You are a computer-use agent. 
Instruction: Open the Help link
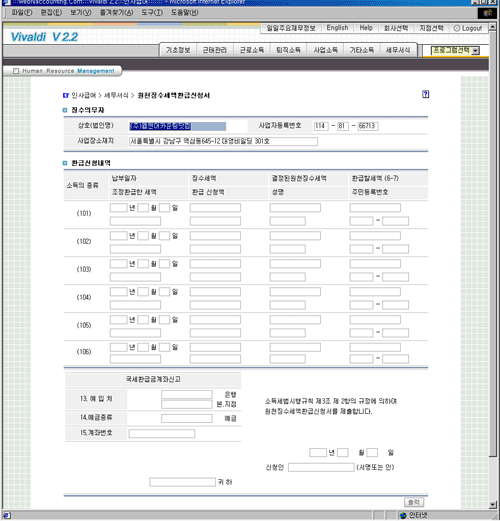coord(366,28)
